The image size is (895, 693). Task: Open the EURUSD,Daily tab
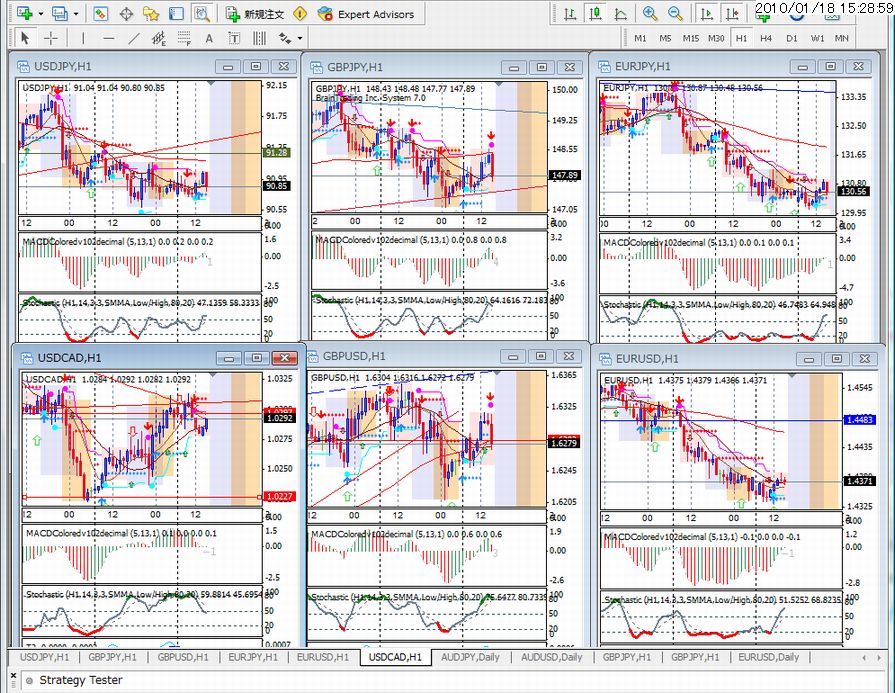(x=768, y=657)
